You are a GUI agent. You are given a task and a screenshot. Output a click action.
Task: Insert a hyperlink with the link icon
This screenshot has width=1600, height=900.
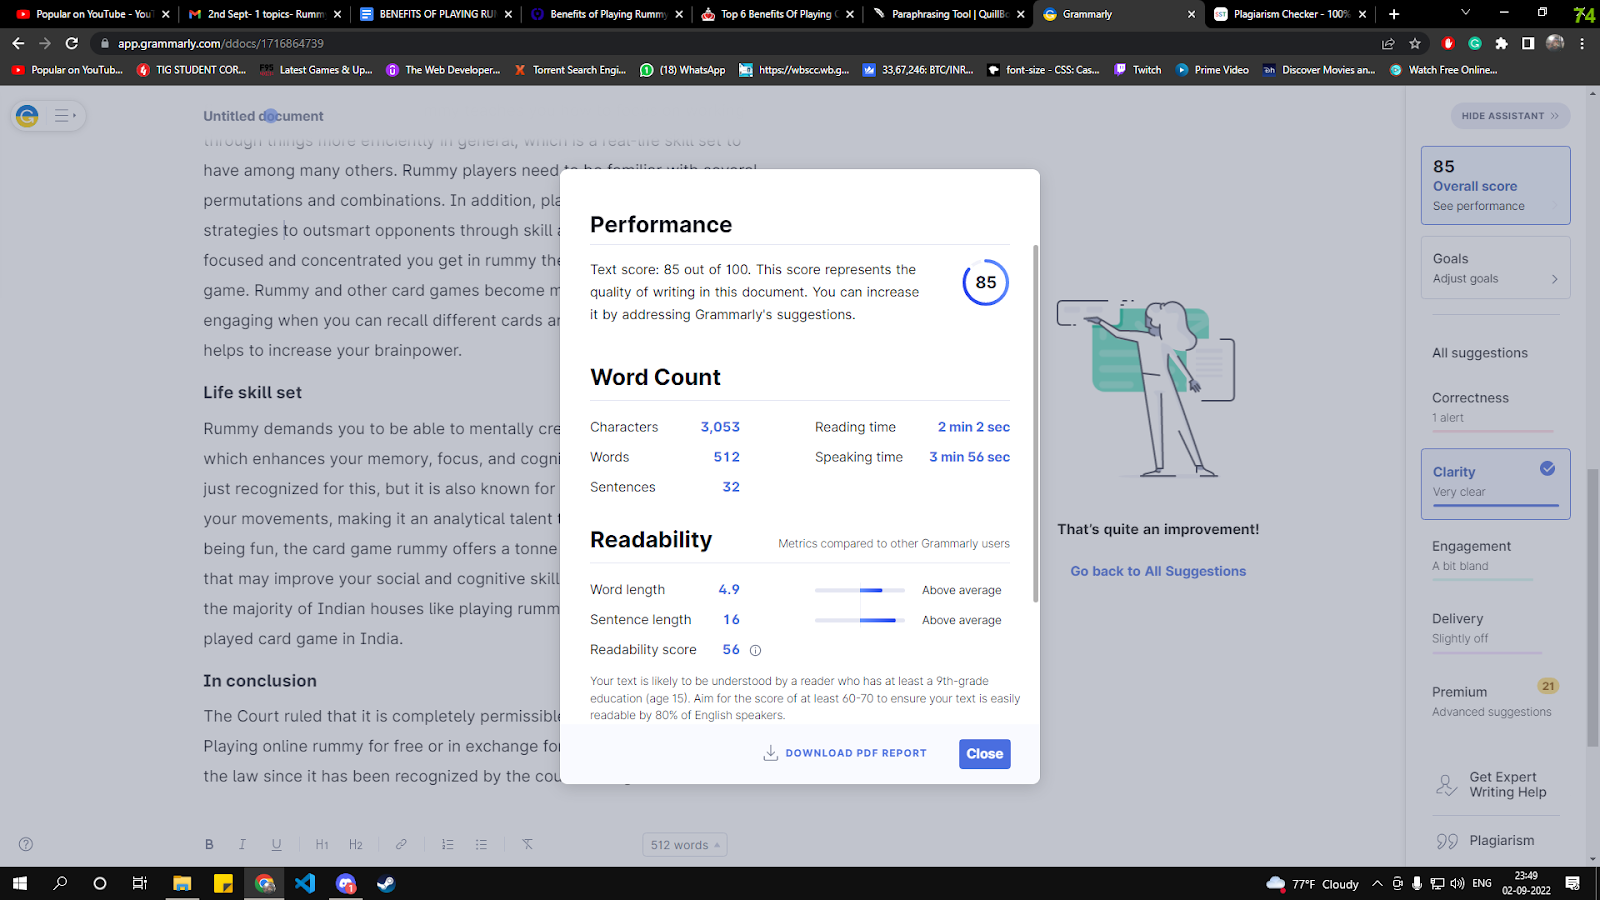401,844
